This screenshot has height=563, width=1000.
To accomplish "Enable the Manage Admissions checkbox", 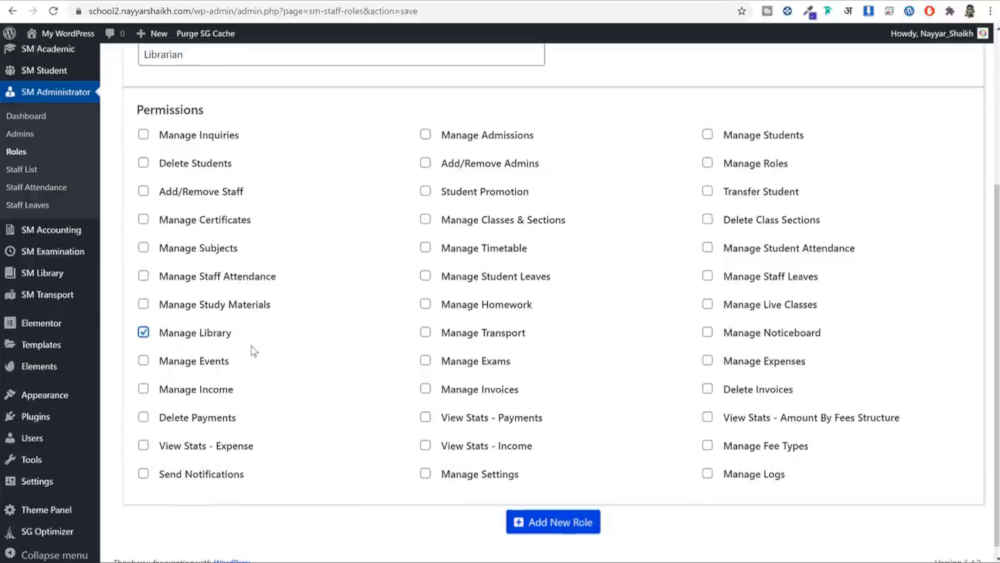I will 425,134.
